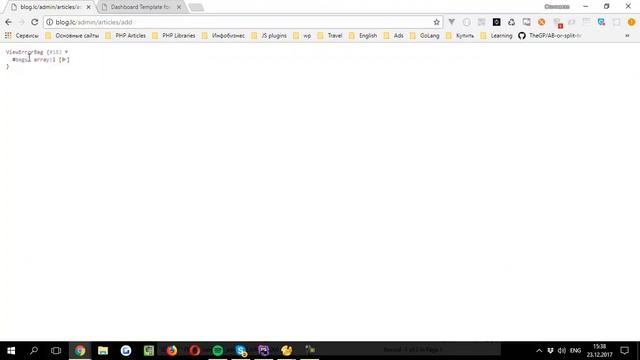The image size is (640, 360).
Task: Show hidden bookmarks via double chevron
Action: point(627,36)
